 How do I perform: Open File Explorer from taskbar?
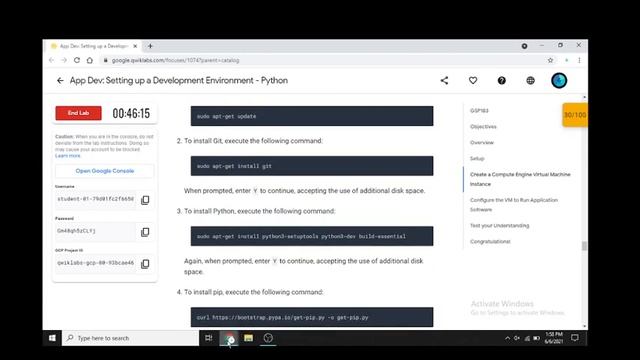248,338
